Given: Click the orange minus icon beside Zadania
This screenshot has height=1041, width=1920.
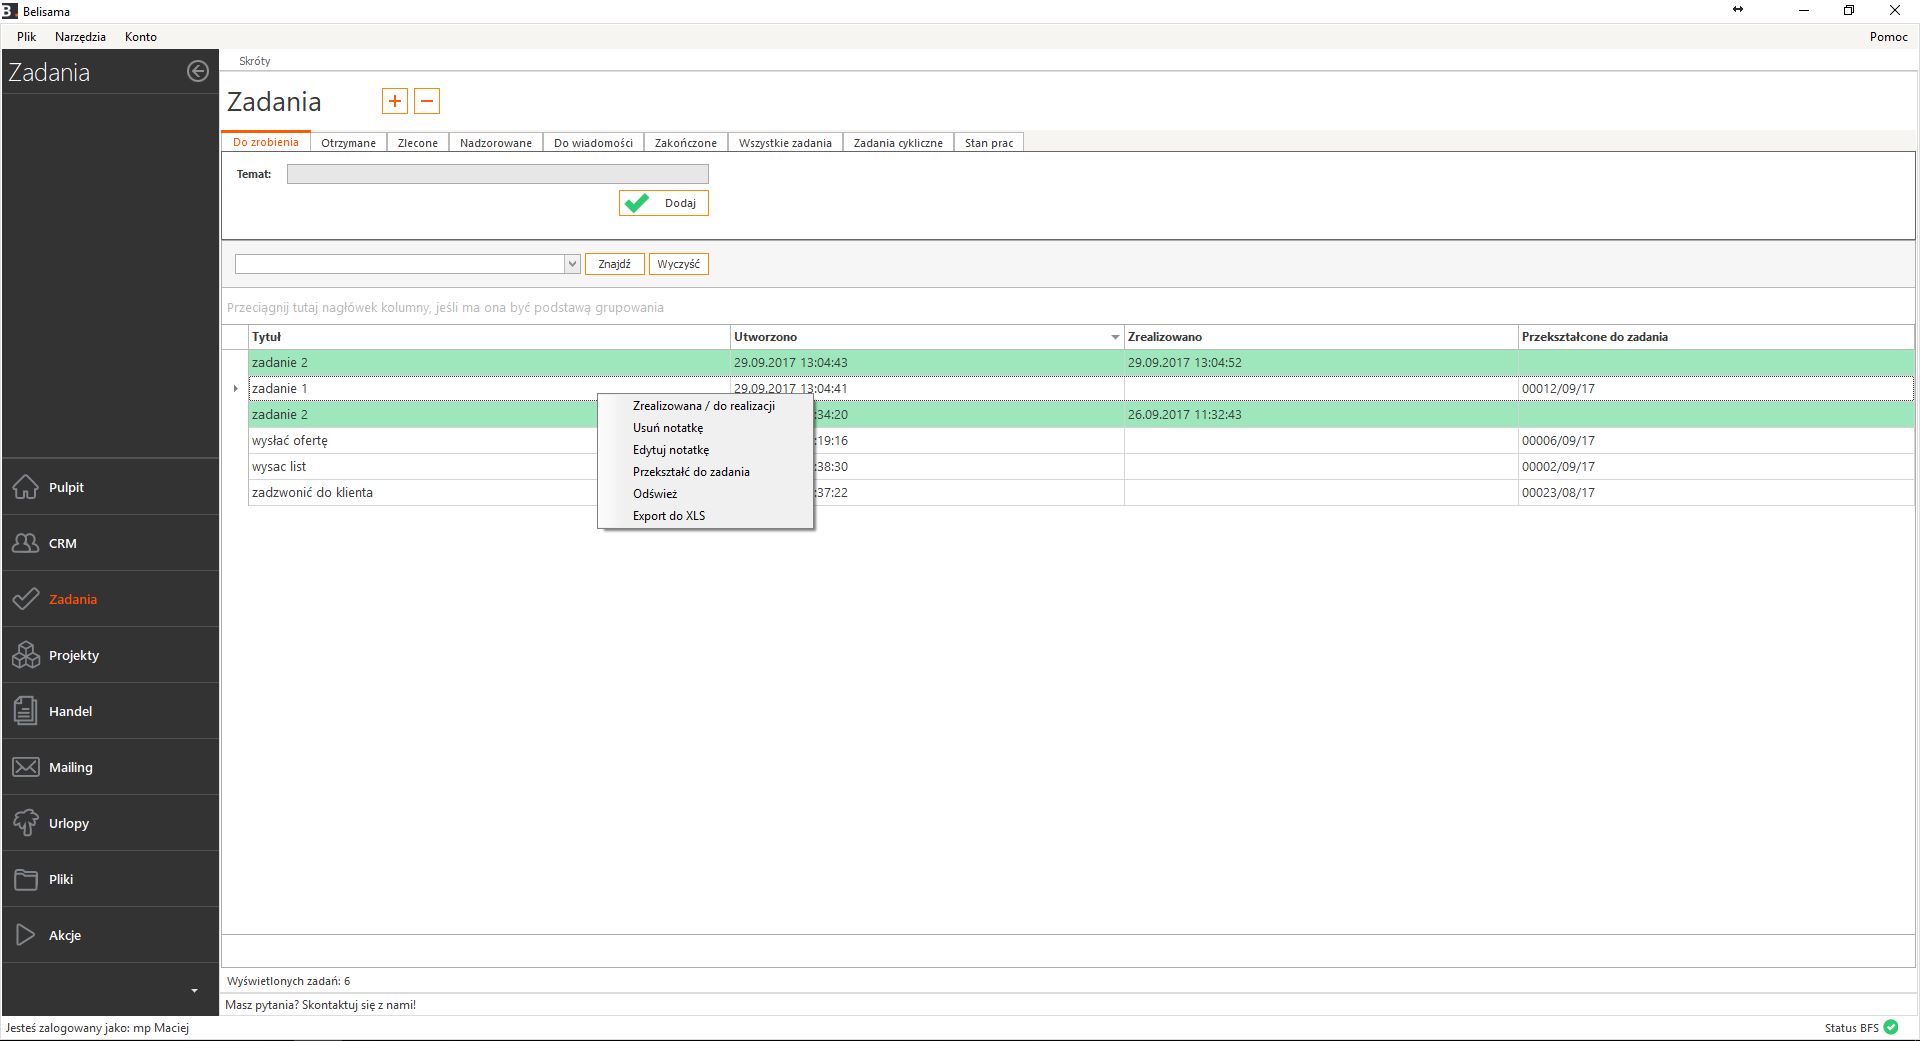Looking at the screenshot, I should (x=427, y=101).
